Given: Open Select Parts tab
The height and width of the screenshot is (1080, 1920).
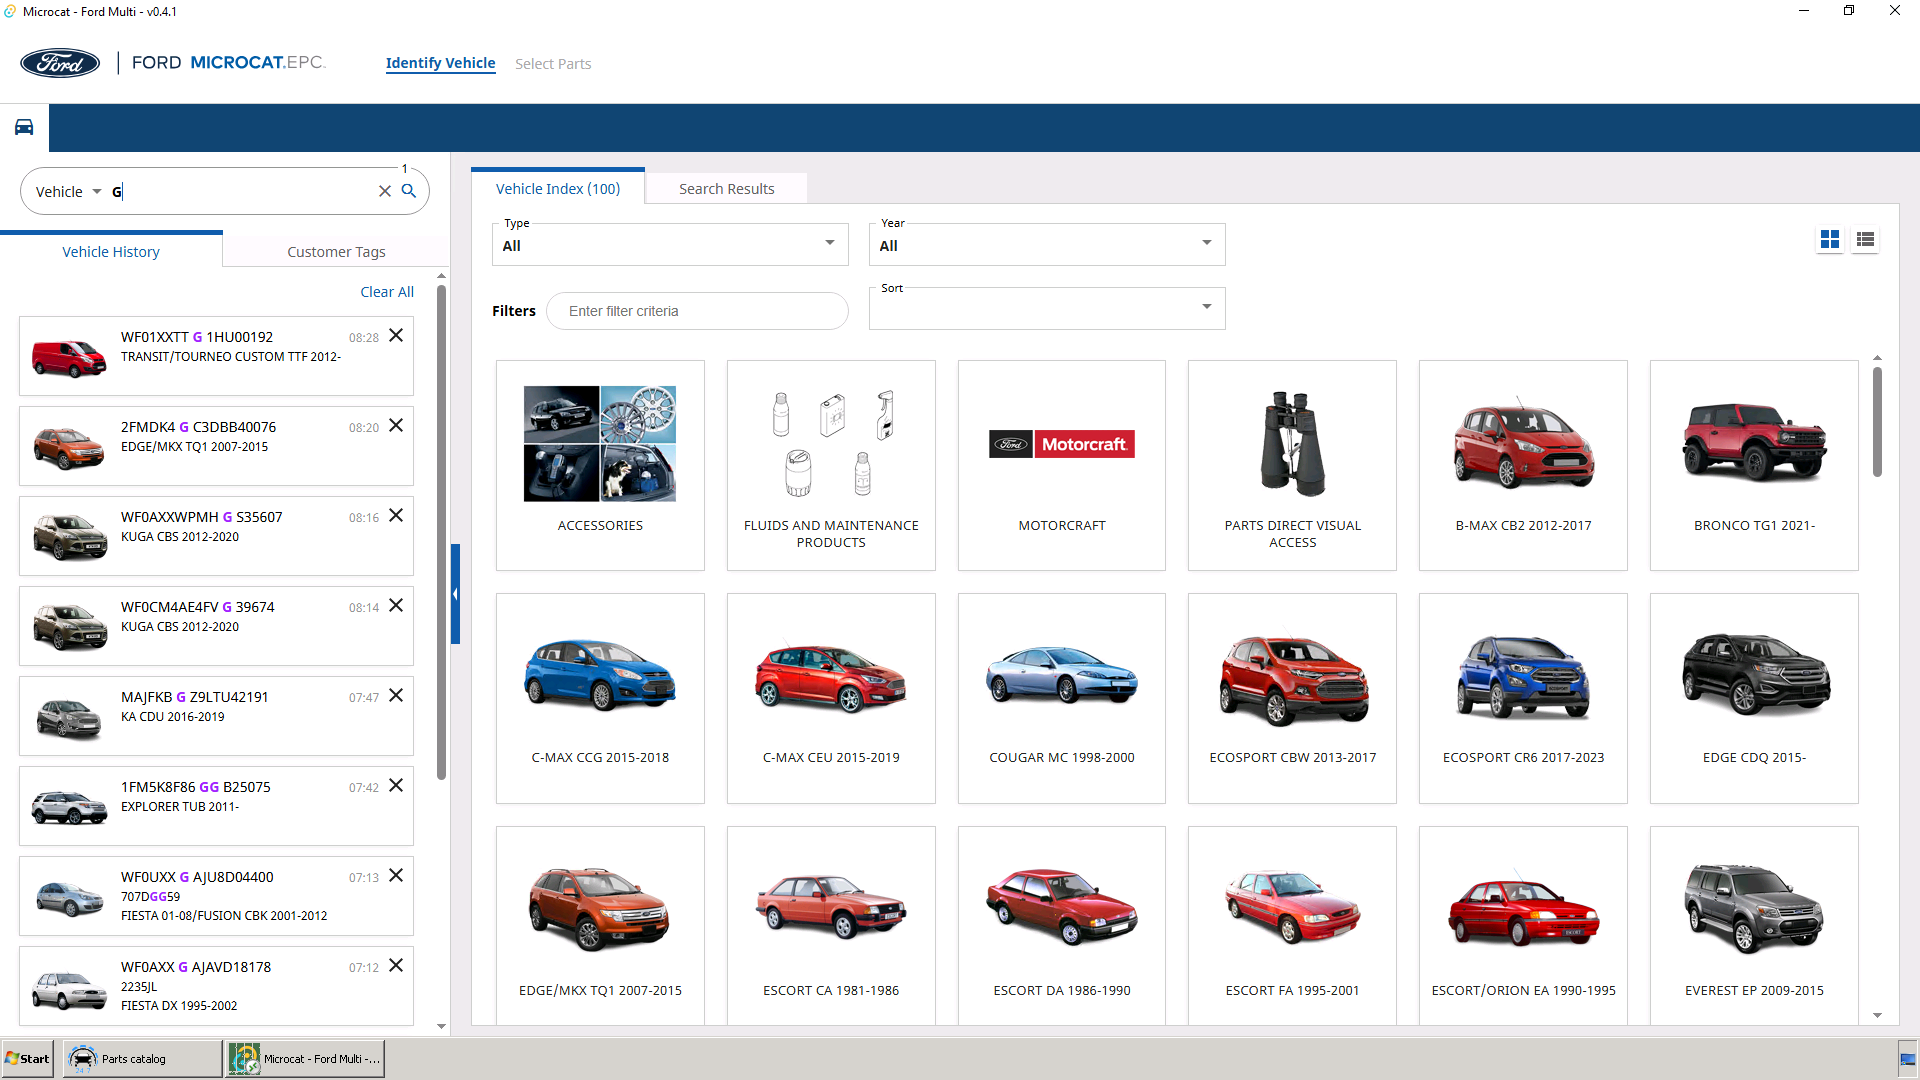Looking at the screenshot, I should pyautogui.click(x=553, y=64).
